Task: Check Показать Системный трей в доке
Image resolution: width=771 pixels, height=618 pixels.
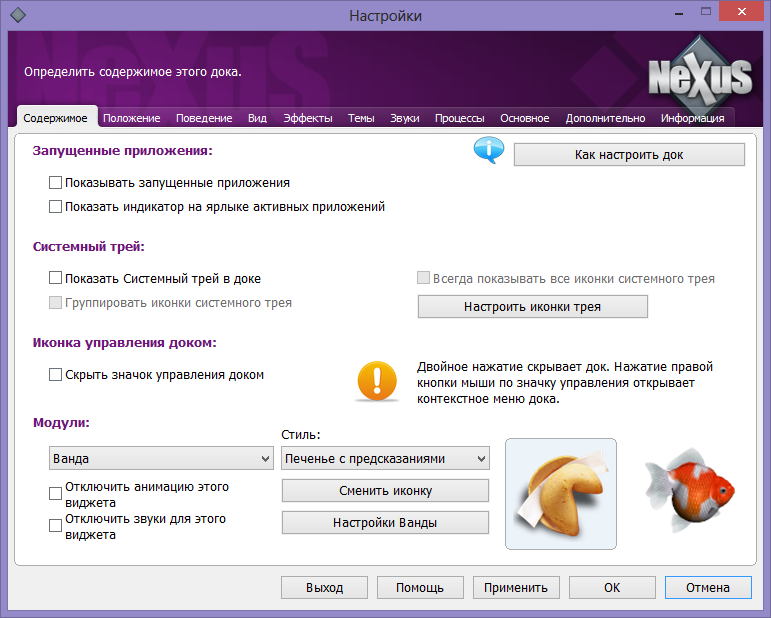Action: click(56, 278)
